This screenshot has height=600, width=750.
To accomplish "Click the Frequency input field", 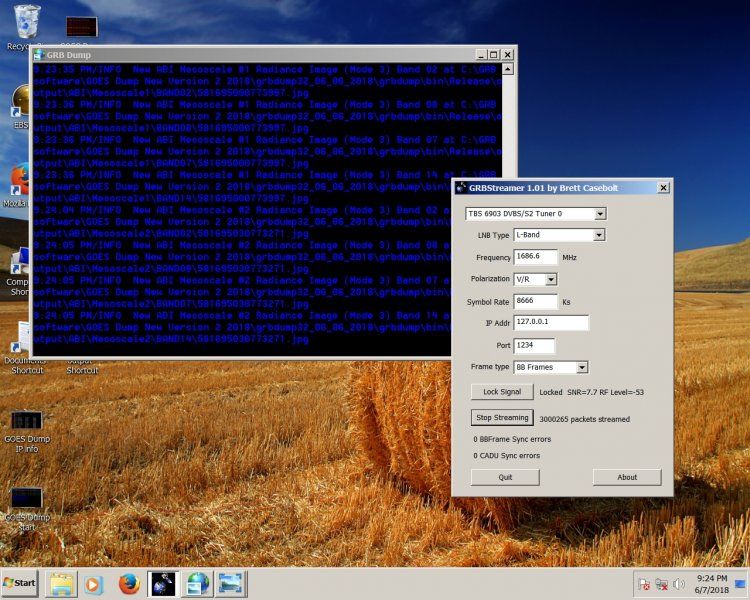I will (535, 257).
